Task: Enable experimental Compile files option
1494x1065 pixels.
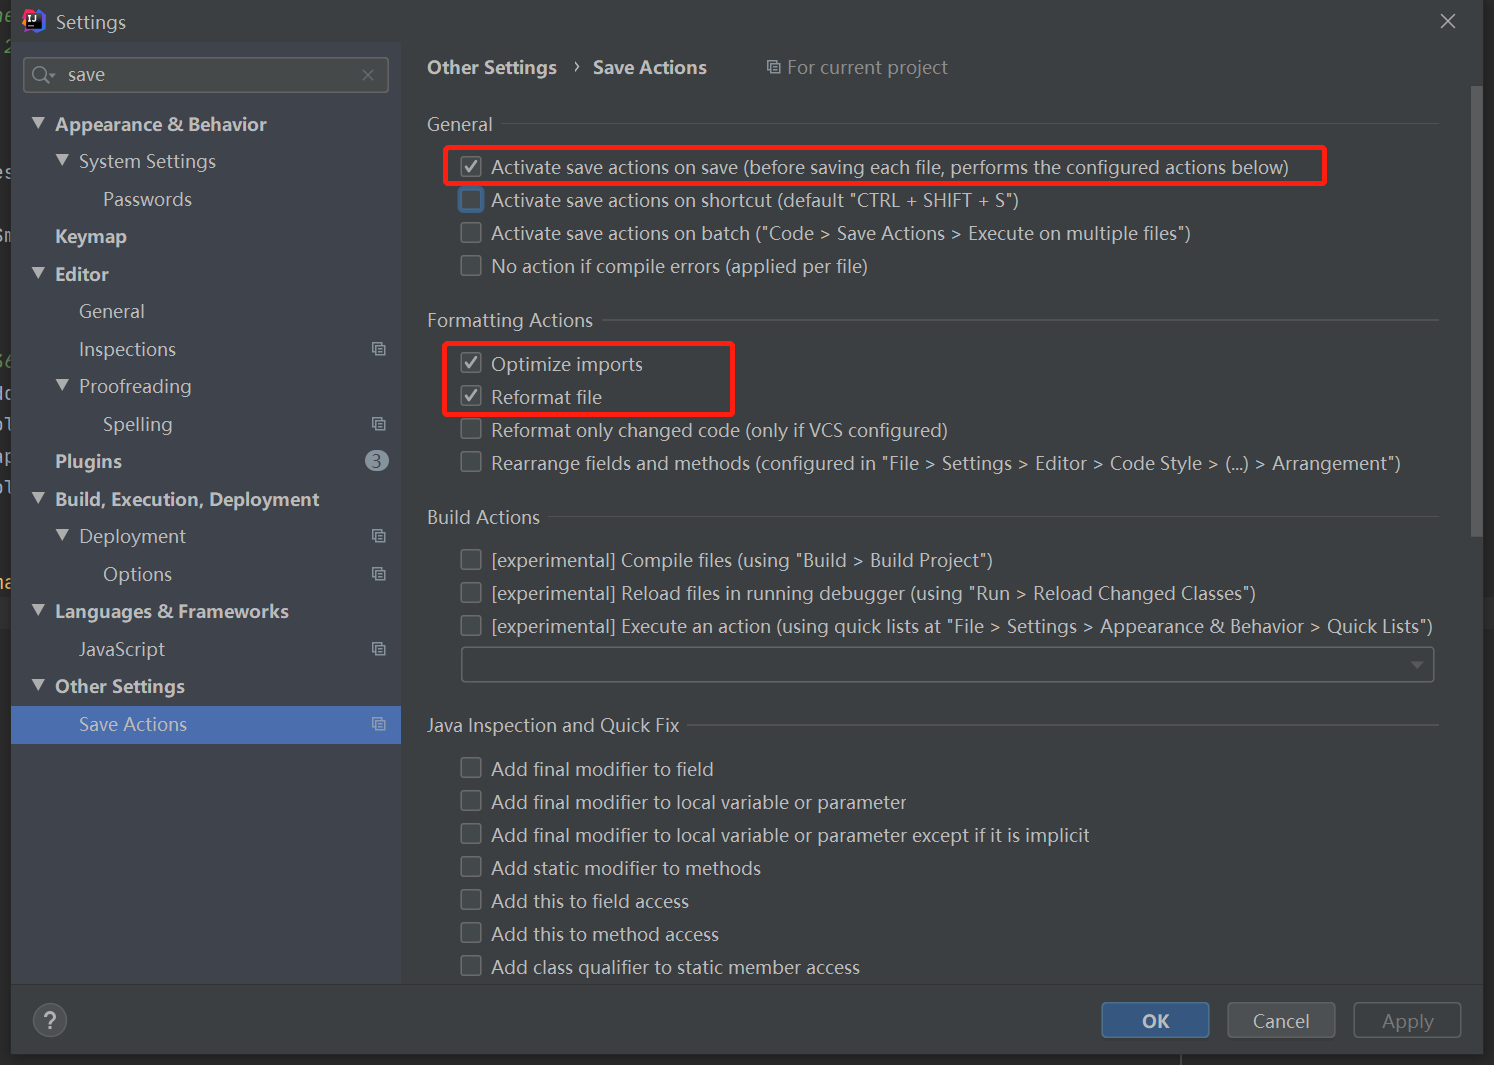Action: pos(471,560)
